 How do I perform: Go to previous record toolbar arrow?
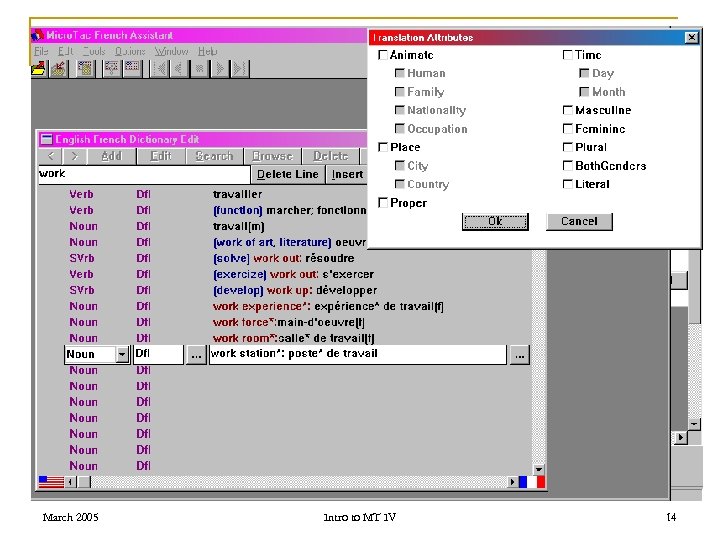(x=180, y=69)
